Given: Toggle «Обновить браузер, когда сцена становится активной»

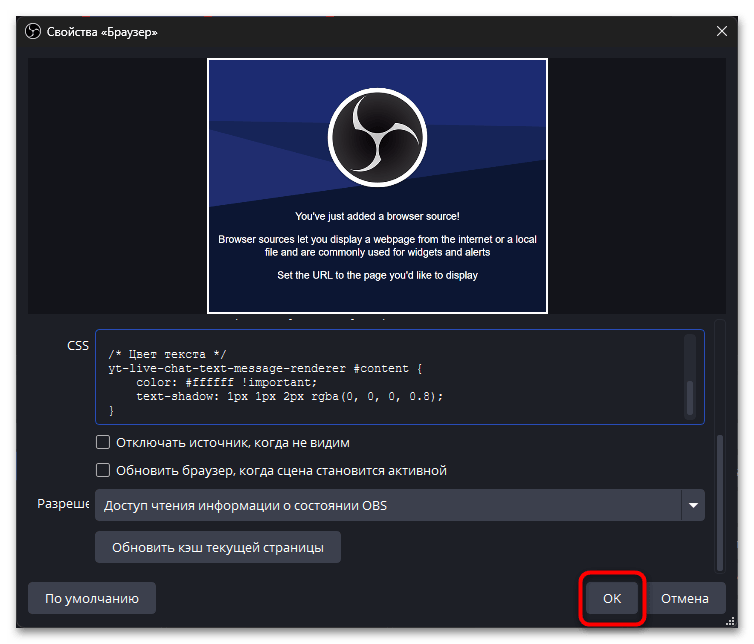Looking at the screenshot, I should point(103,470).
